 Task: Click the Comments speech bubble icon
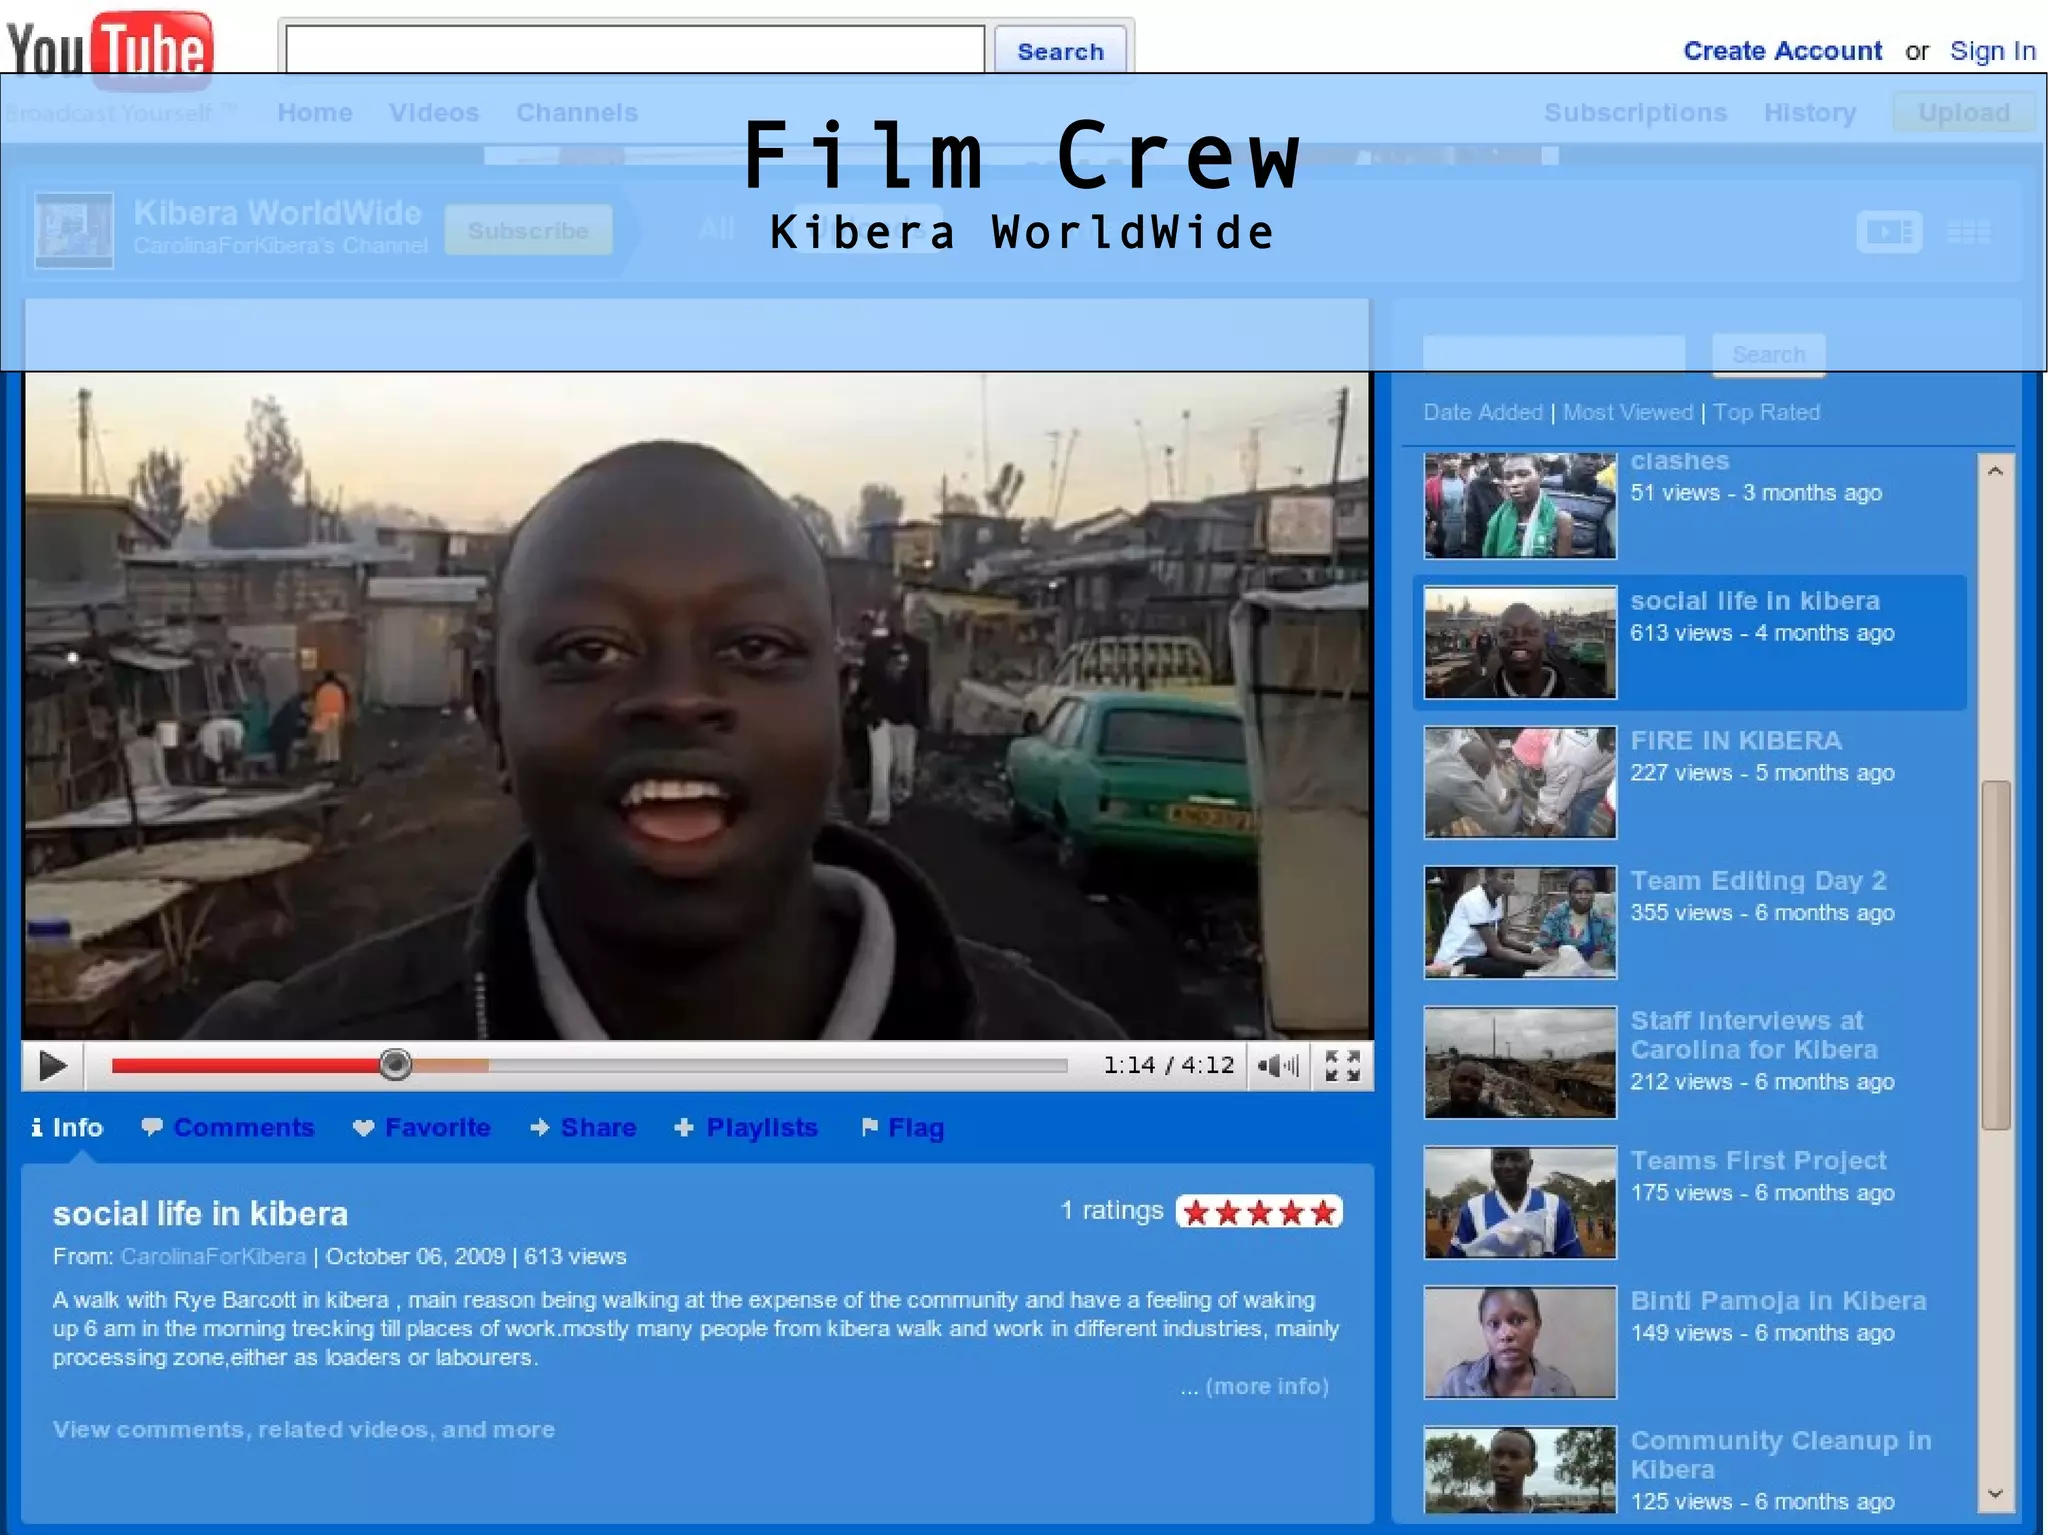coord(152,1127)
